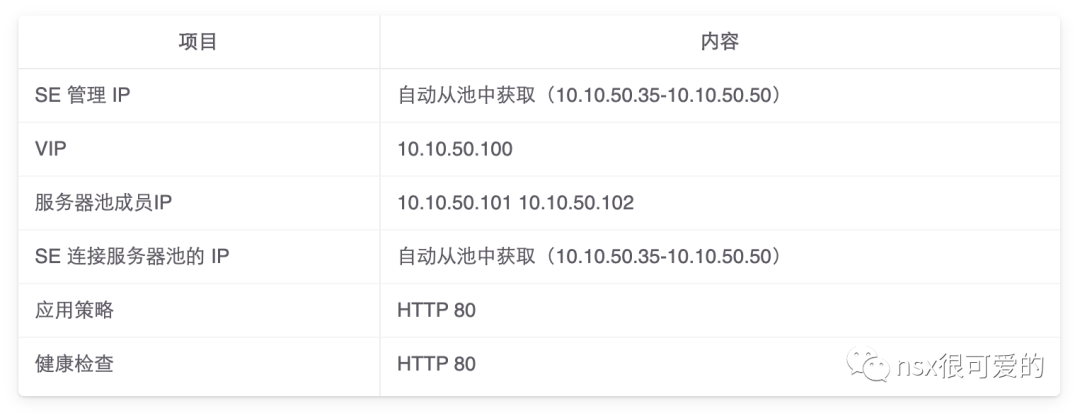Click the VIP row label
Screen dimensions: 1080x413
50,149
